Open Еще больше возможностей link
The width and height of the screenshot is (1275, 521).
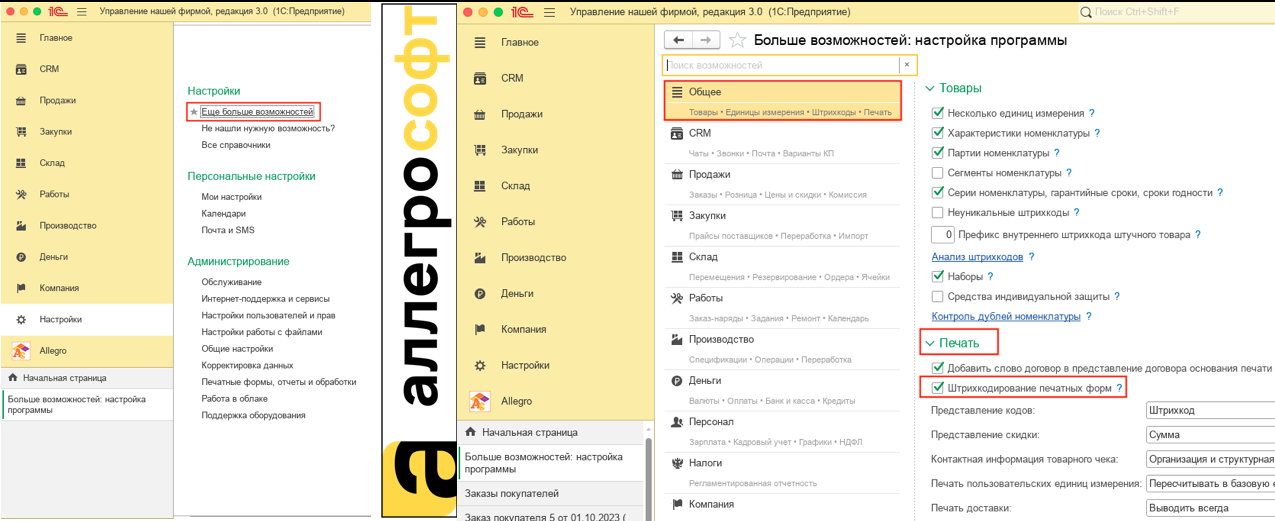coord(257,112)
